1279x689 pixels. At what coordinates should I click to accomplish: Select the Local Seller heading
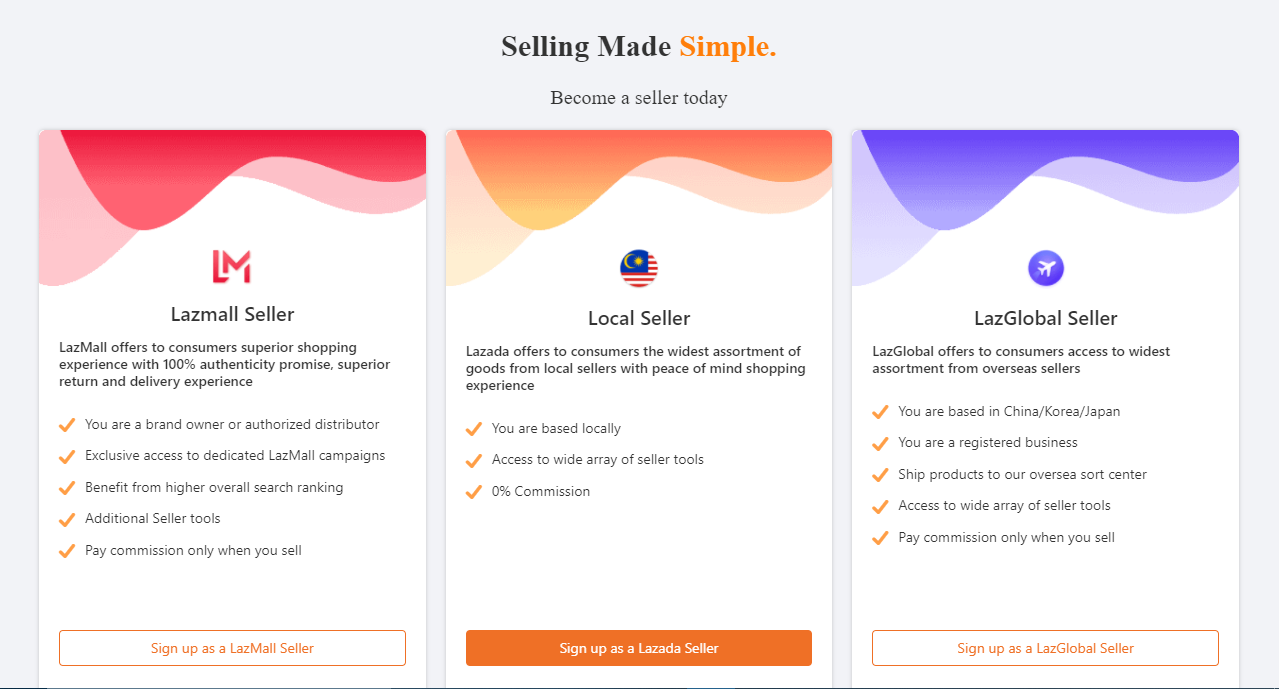[639, 318]
